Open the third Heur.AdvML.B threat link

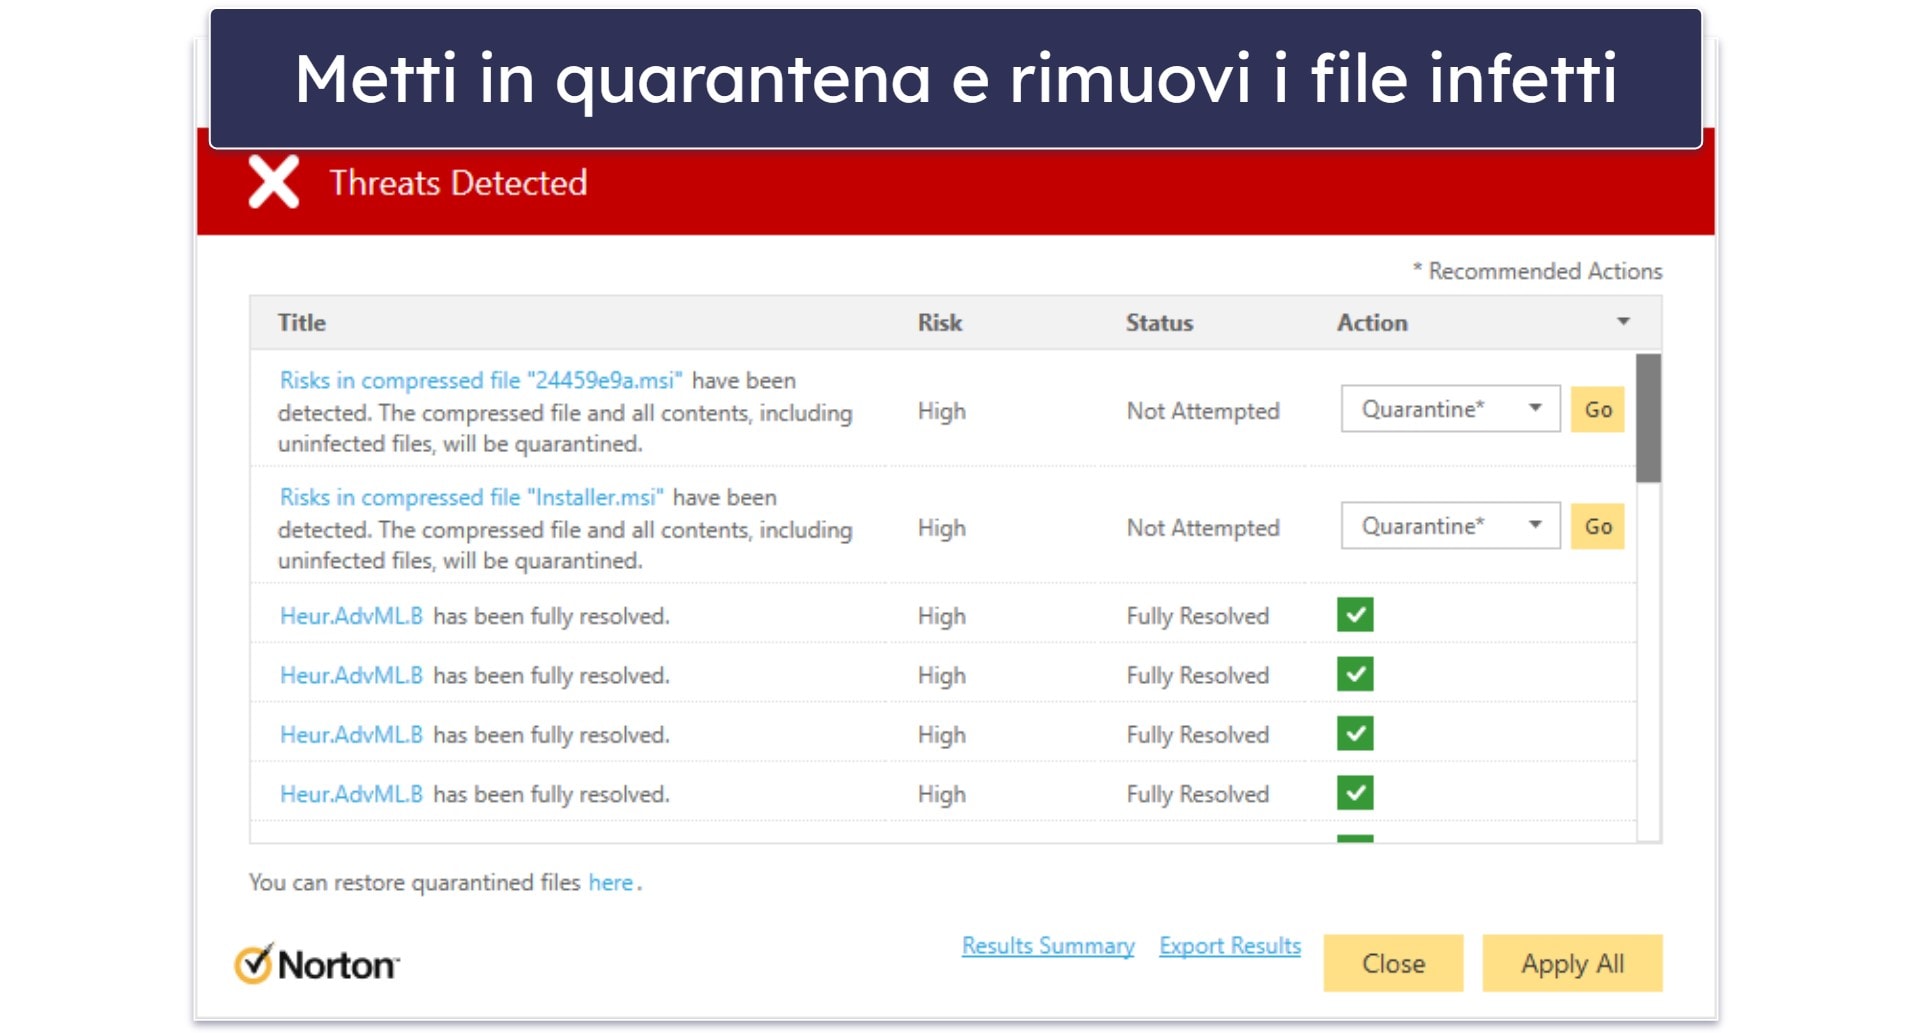coord(351,735)
